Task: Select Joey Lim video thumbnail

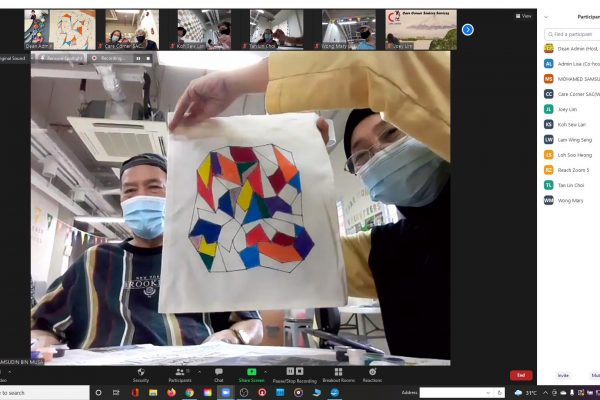Action: [x=421, y=29]
